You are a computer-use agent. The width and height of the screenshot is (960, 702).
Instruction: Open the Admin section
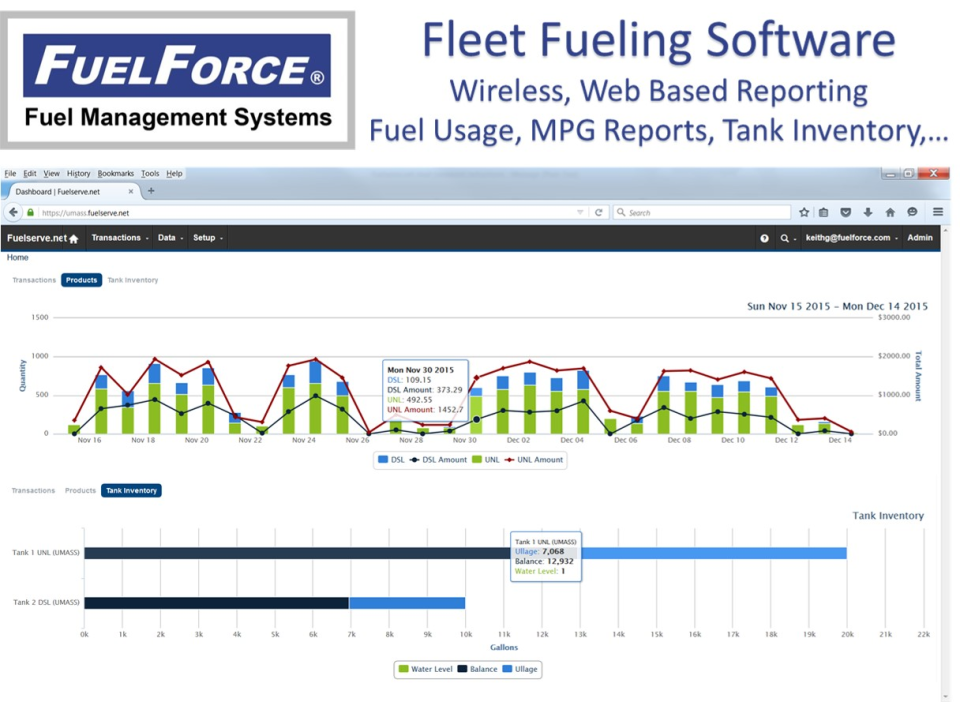[x=919, y=237]
